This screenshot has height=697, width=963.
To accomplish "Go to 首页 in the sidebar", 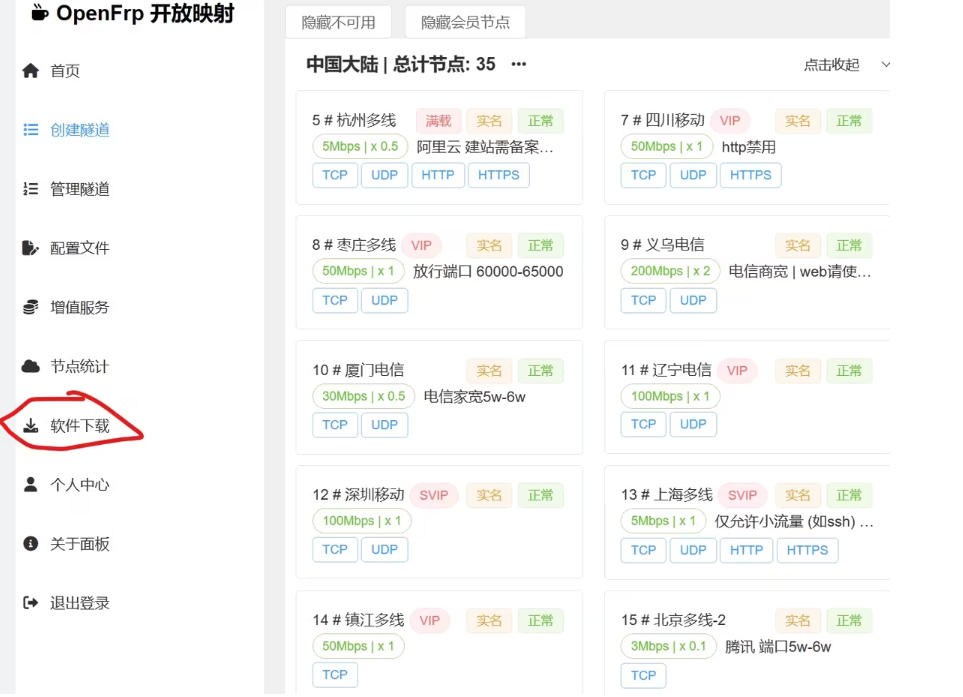I will (x=65, y=71).
